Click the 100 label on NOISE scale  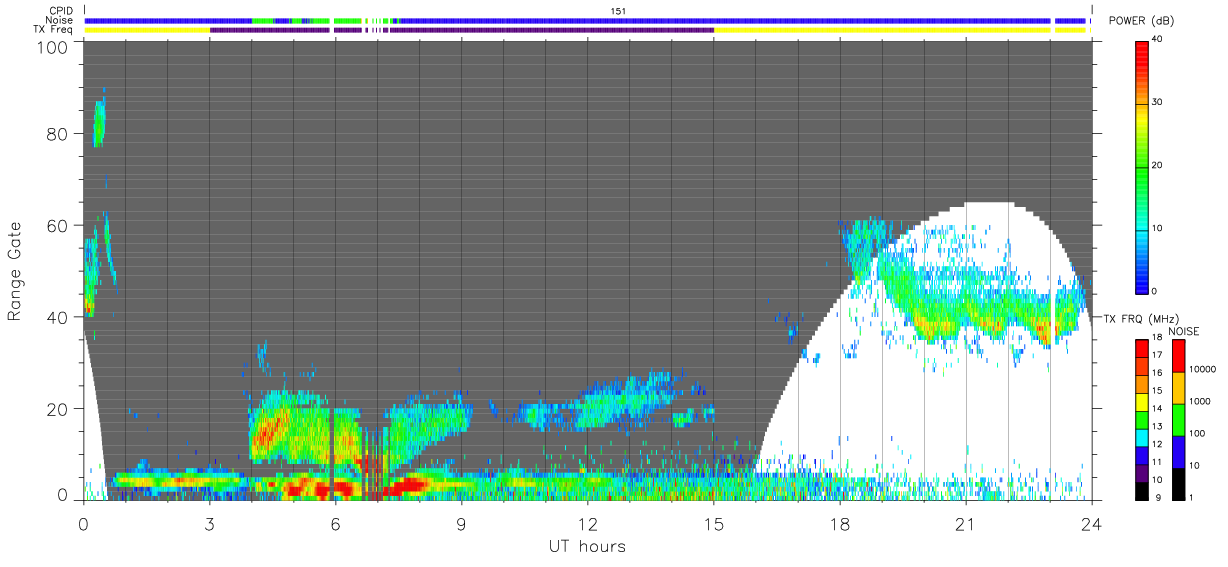tap(1199, 433)
